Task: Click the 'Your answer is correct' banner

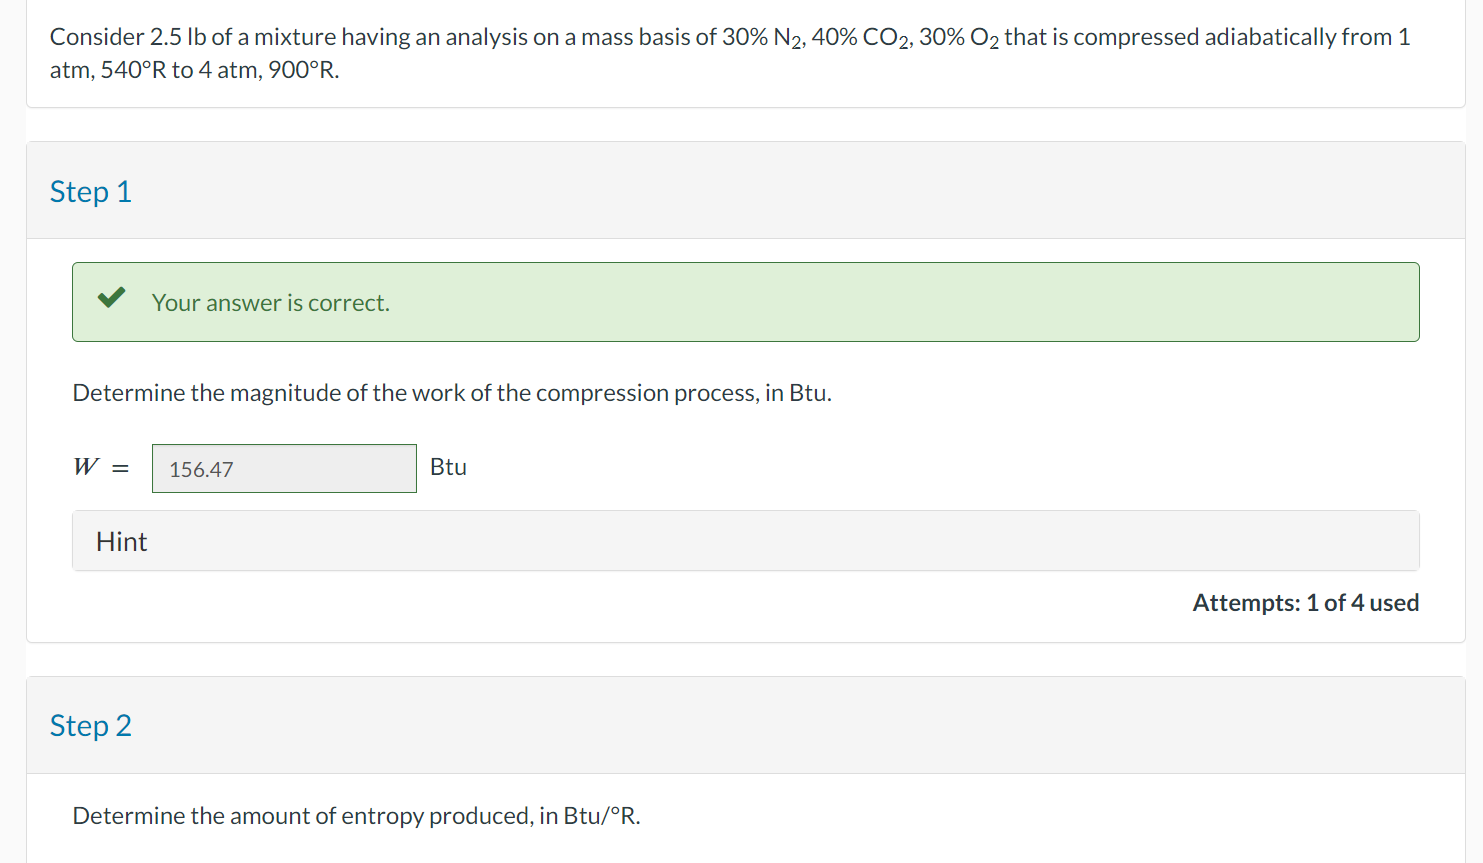Action: point(745,302)
